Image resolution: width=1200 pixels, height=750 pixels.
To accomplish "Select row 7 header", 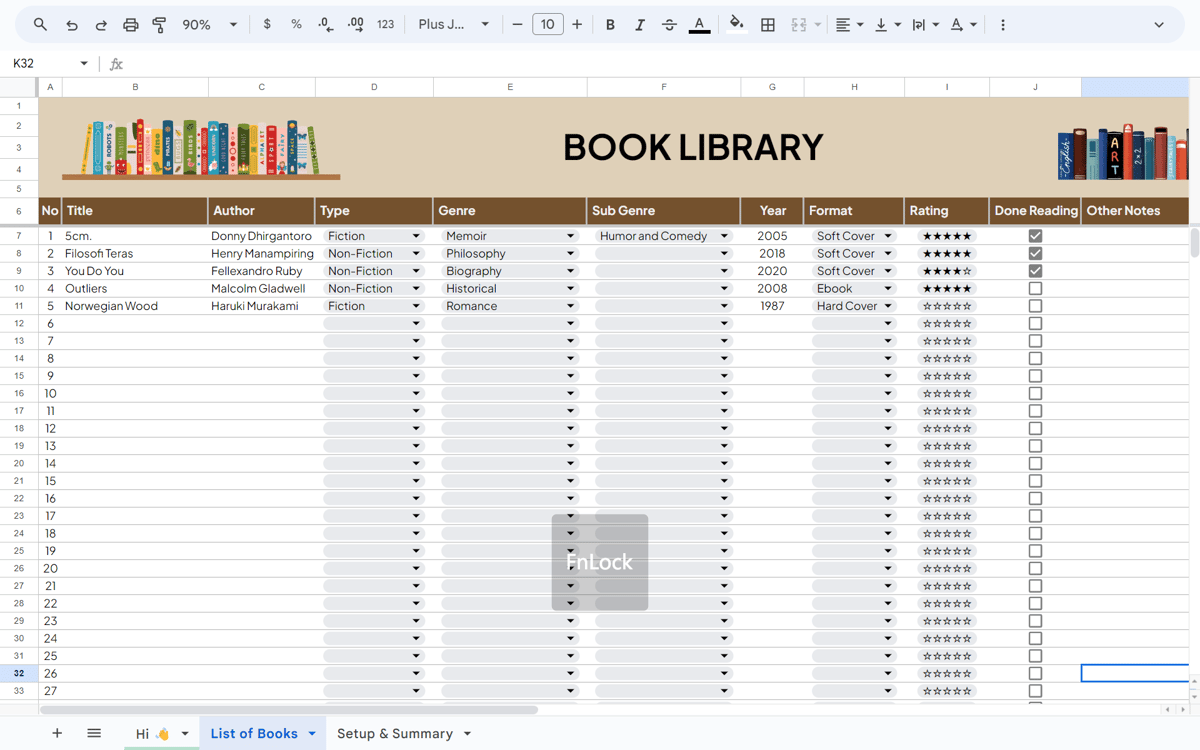I will [x=19, y=236].
